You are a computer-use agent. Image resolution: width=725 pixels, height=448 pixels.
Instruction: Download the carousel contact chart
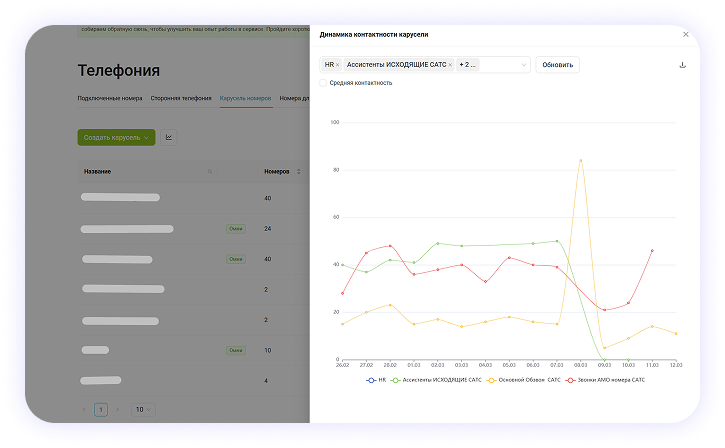[682, 65]
